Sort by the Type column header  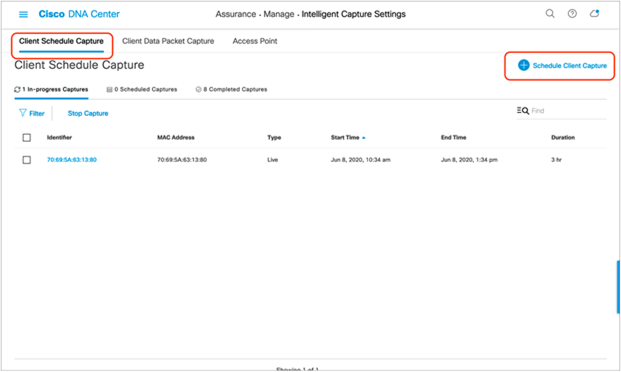click(274, 138)
